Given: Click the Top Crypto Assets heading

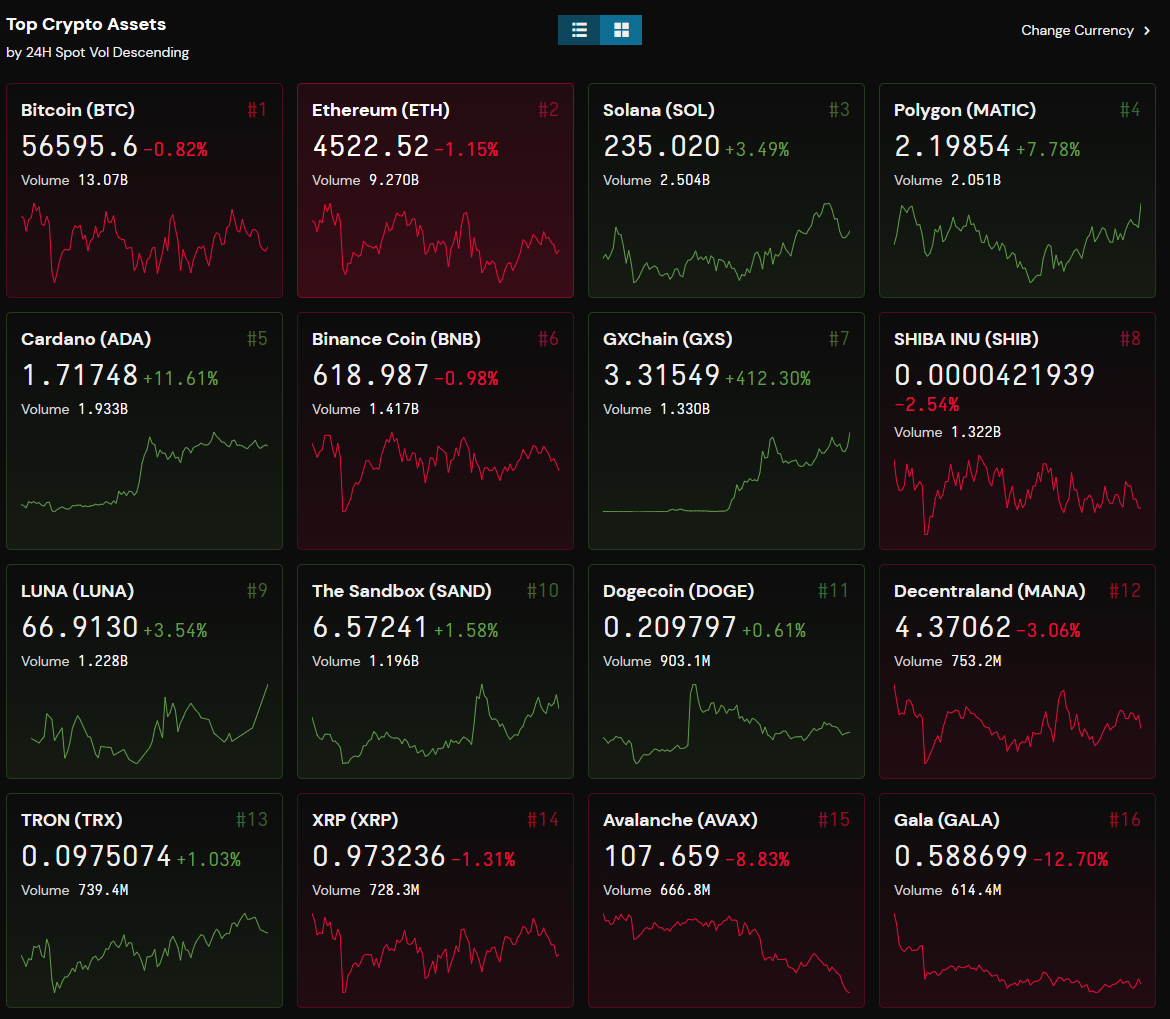Looking at the screenshot, I should pyautogui.click(x=86, y=25).
